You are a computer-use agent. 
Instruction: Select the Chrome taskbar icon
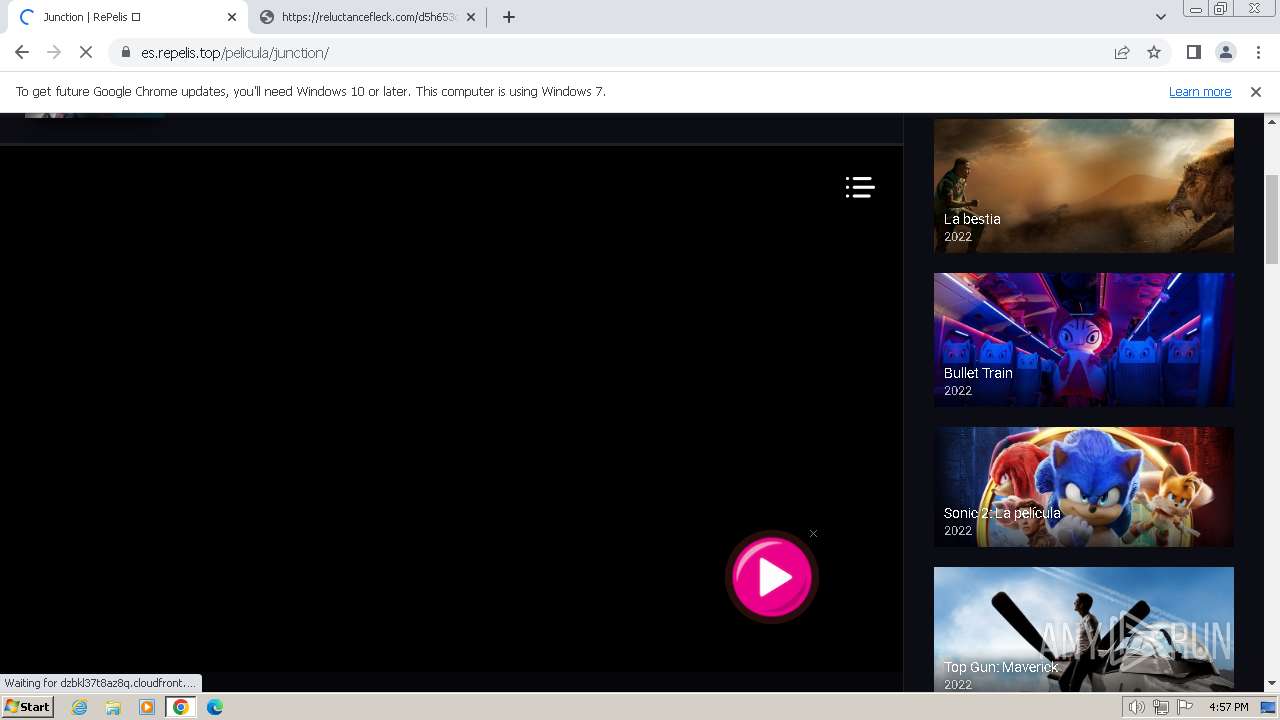click(x=181, y=707)
